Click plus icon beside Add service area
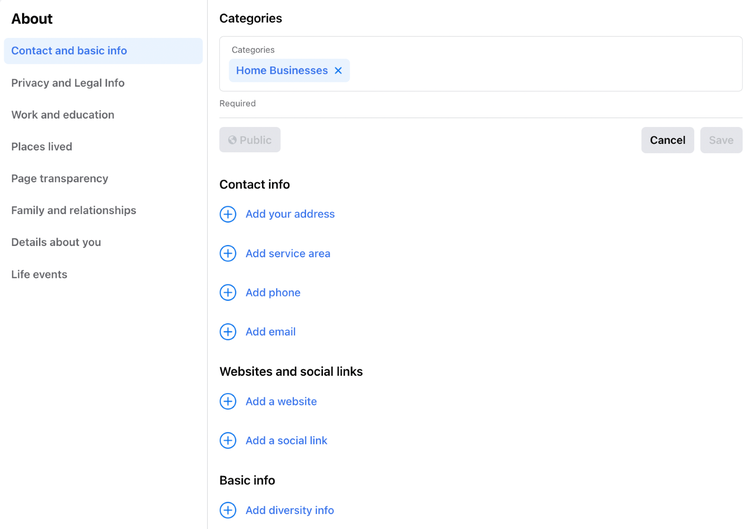The height and width of the screenshot is (529, 750). pyautogui.click(x=228, y=253)
